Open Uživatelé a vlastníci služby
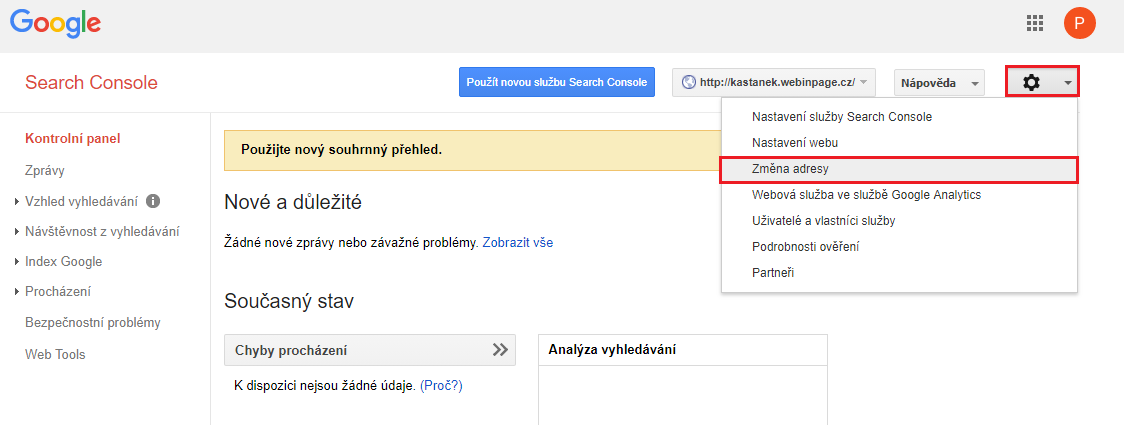 [823, 221]
